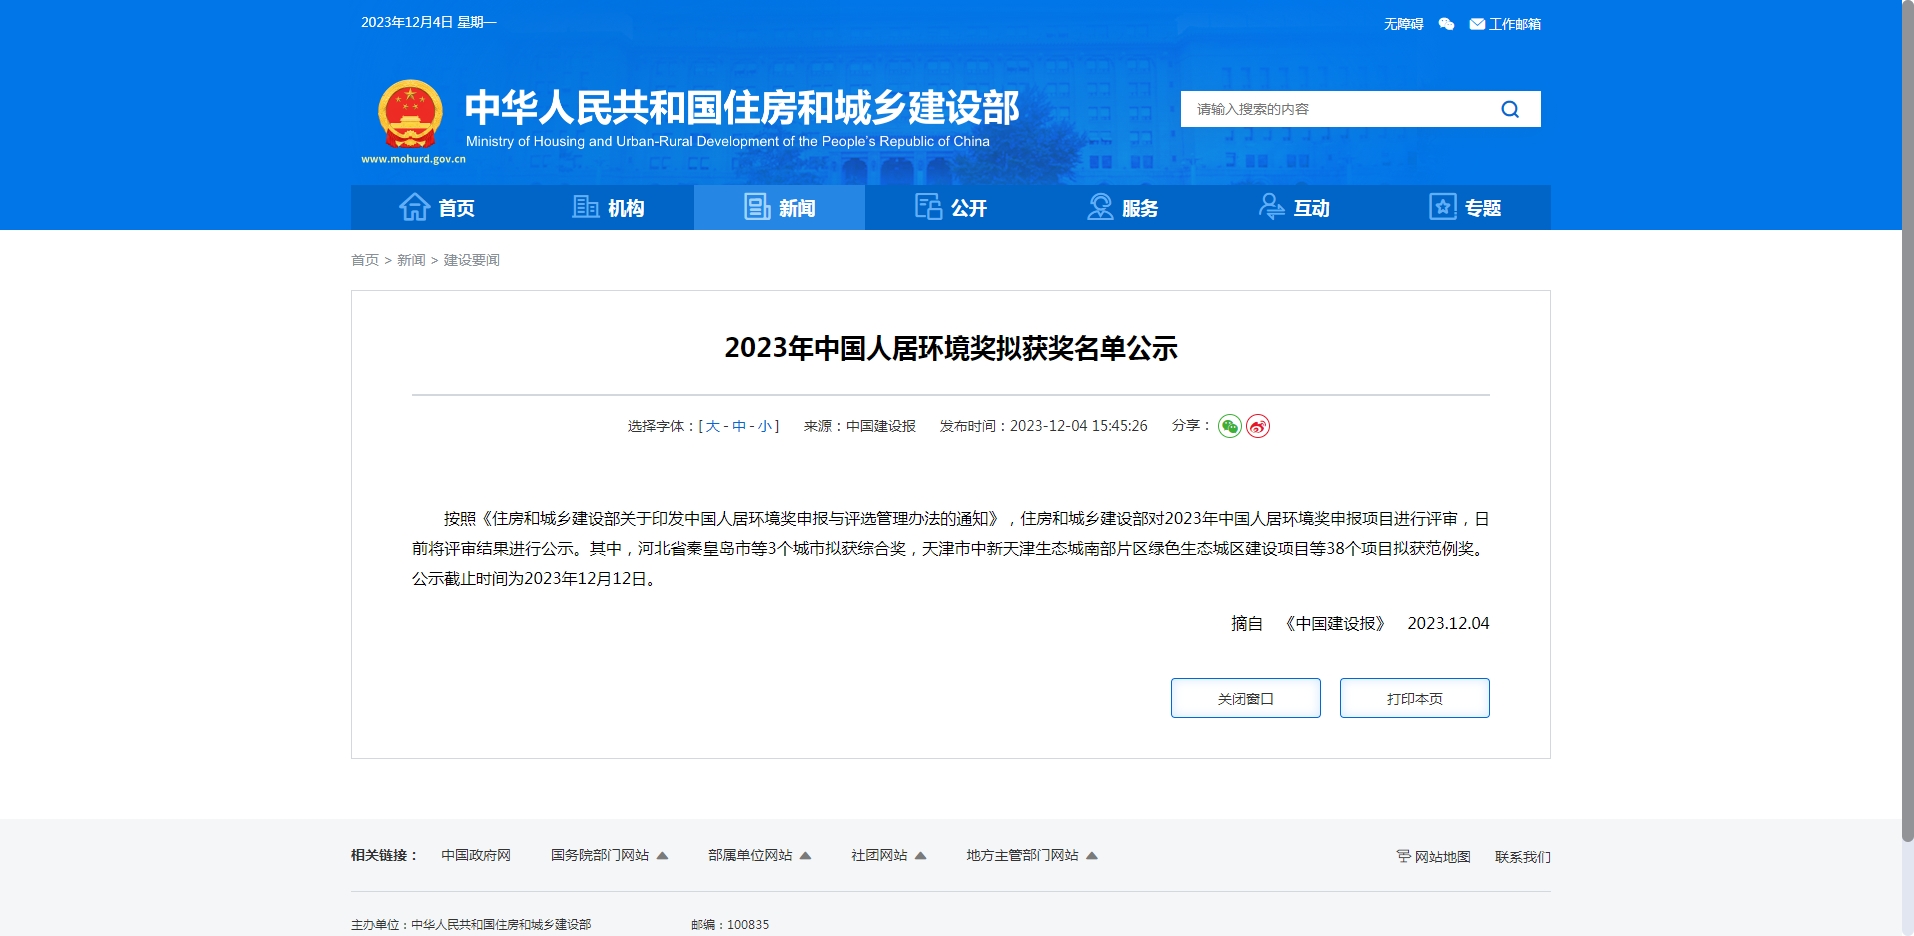Set font size to 小
Screen dimensions: 1914x936
point(765,426)
